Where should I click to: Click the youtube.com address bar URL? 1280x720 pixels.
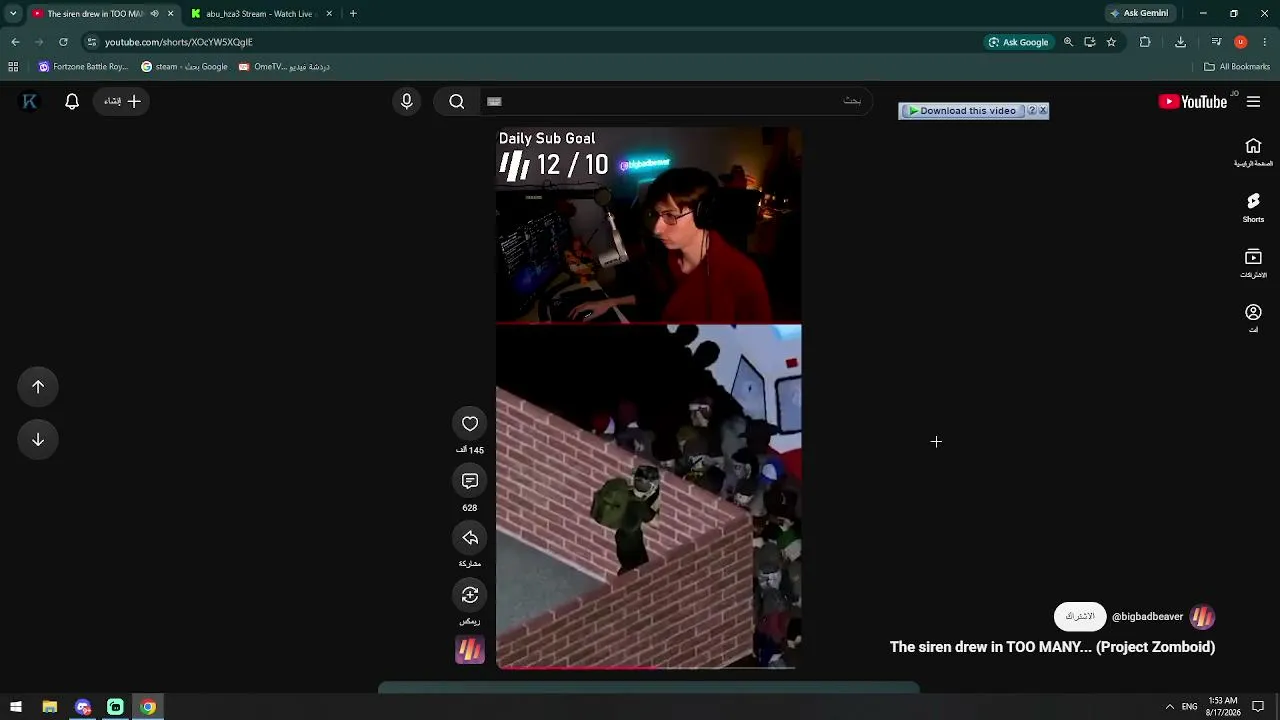pos(178,42)
